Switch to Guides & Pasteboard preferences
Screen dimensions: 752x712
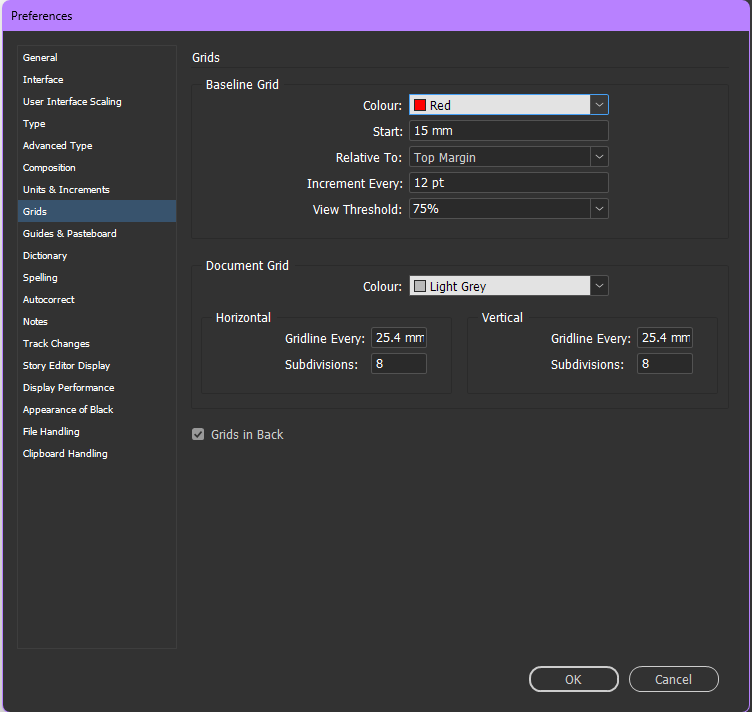coord(69,234)
